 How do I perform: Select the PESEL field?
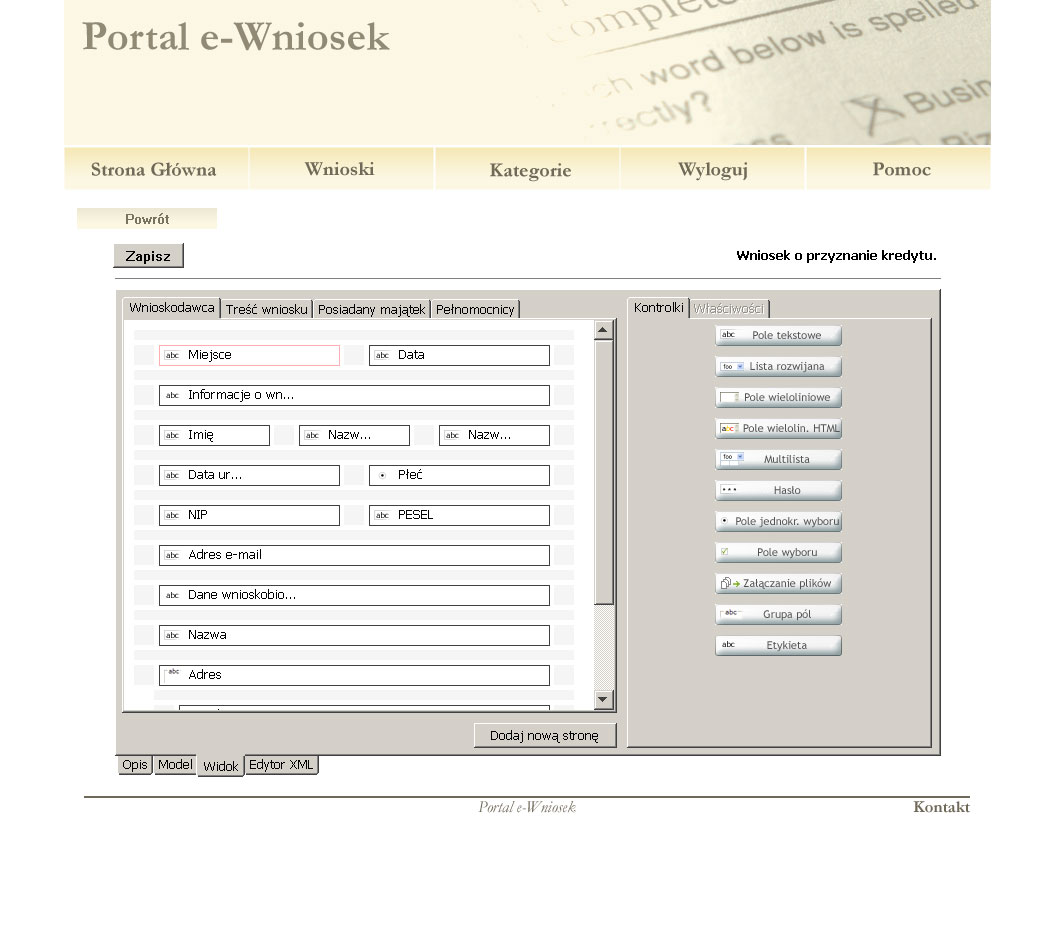[x=459, y=515]
